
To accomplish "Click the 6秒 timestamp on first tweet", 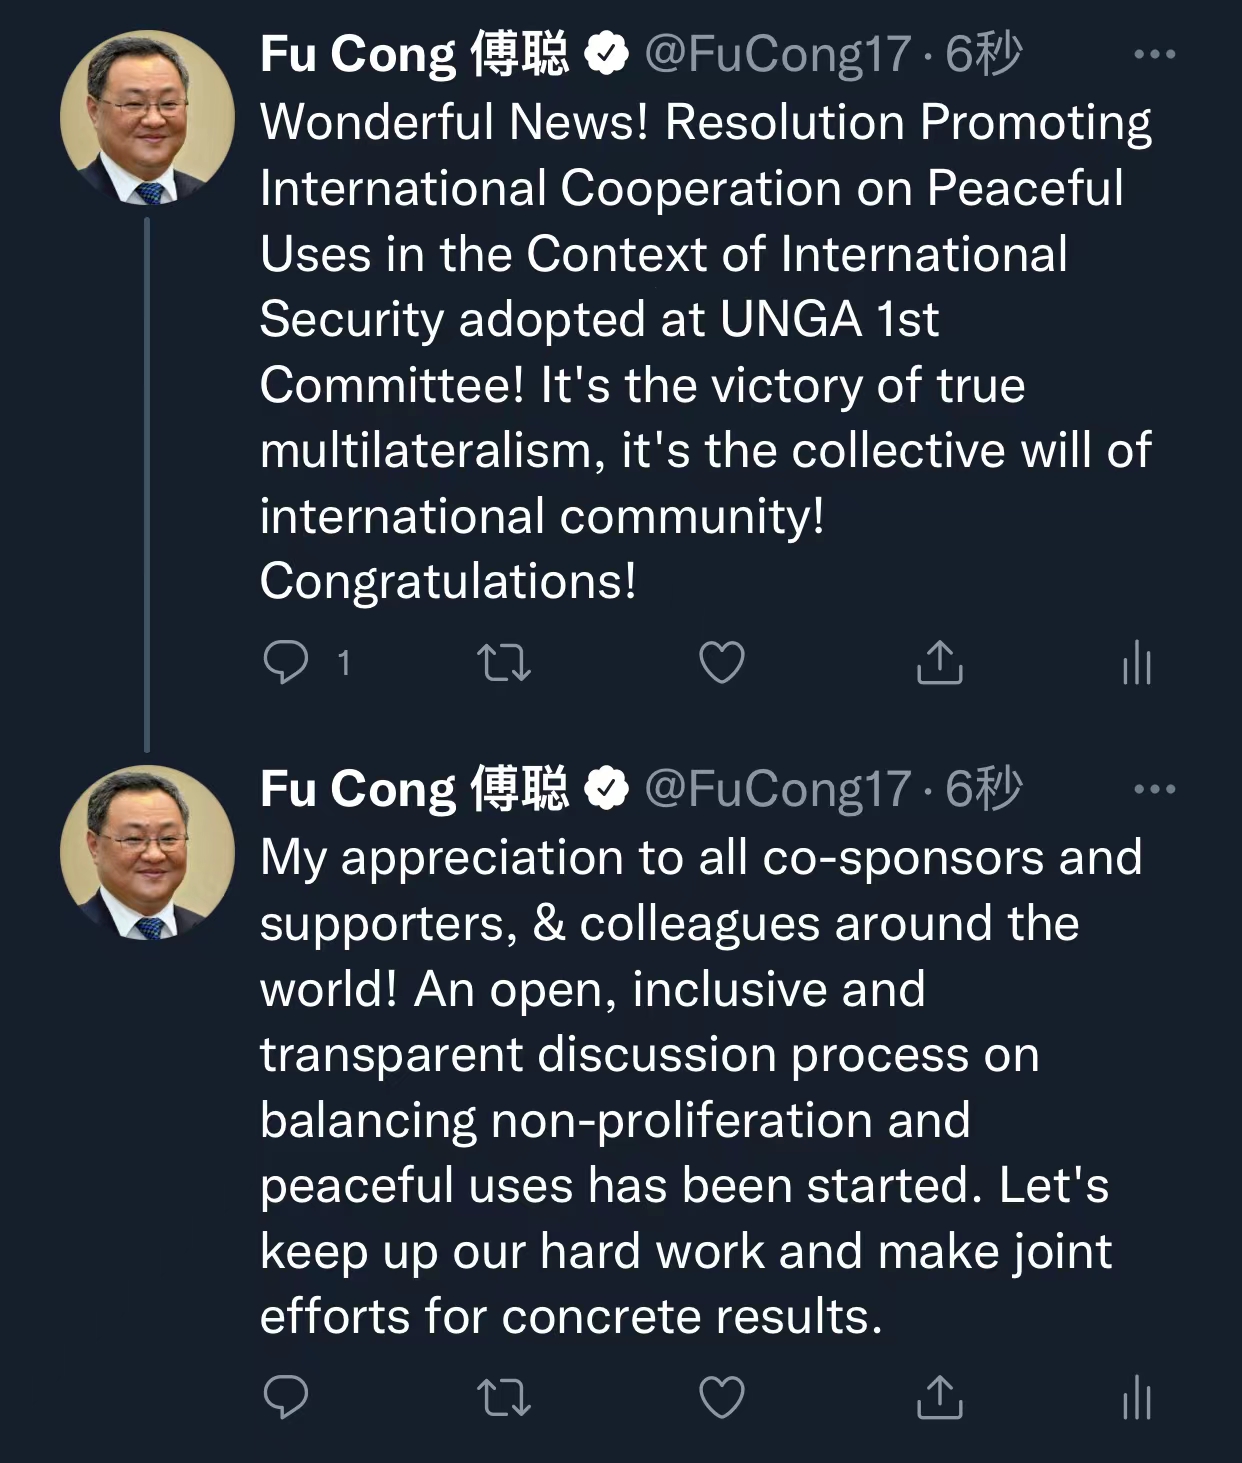I will tap(984, 54).
